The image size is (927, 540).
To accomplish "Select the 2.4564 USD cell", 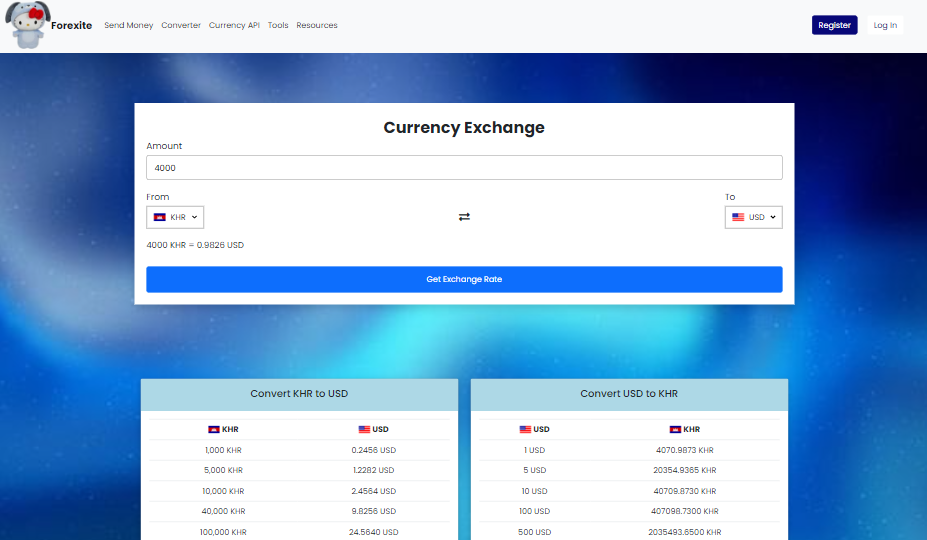I will (374, 491).
